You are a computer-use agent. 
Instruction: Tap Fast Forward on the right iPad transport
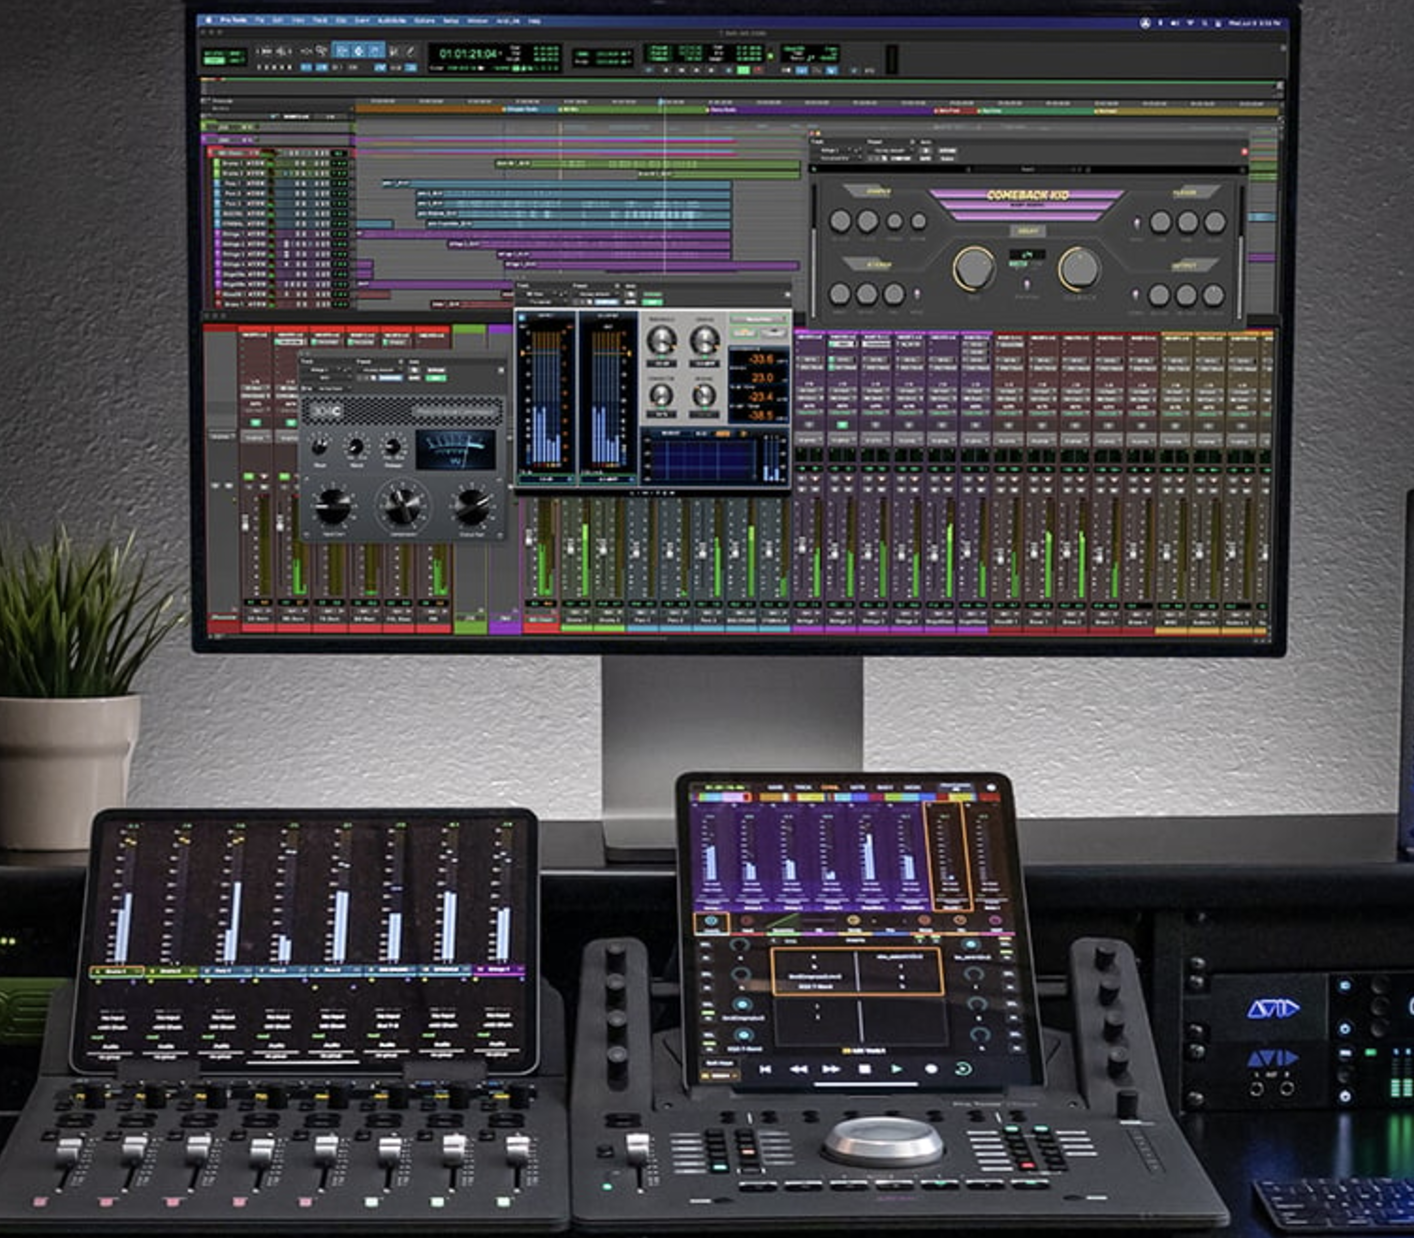(x=831, y=1069)
